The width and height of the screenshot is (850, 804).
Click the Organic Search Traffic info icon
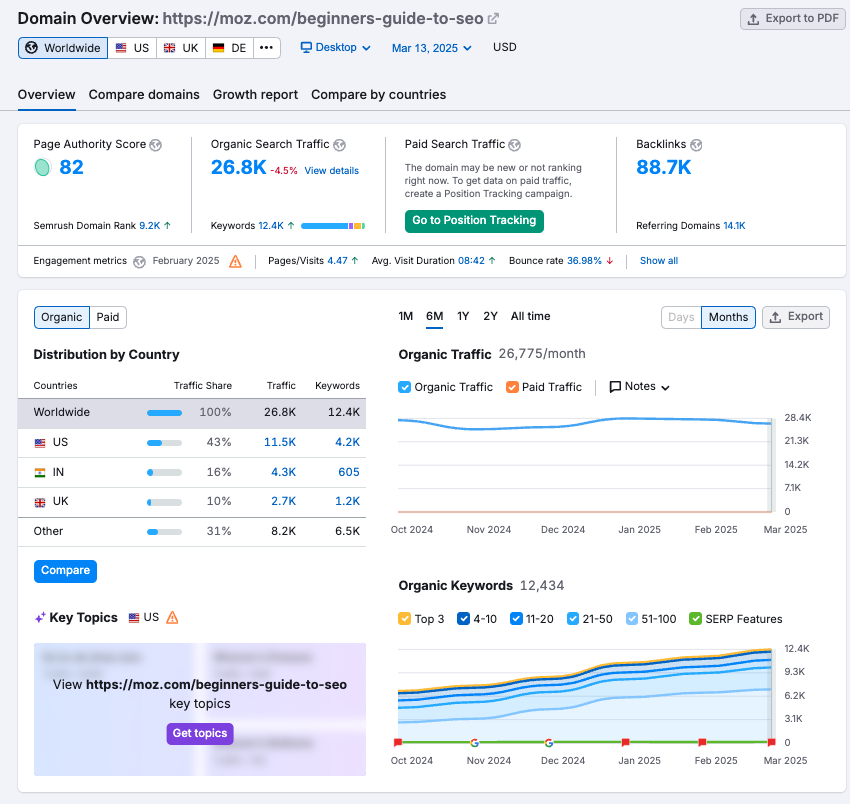click(339, 145)
